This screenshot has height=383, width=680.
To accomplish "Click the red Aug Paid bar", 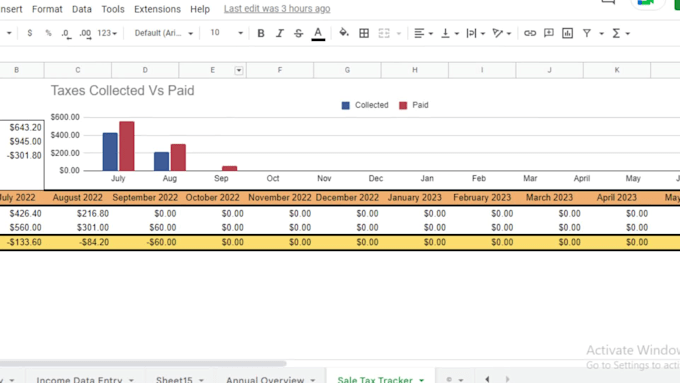I will [178, 157].
